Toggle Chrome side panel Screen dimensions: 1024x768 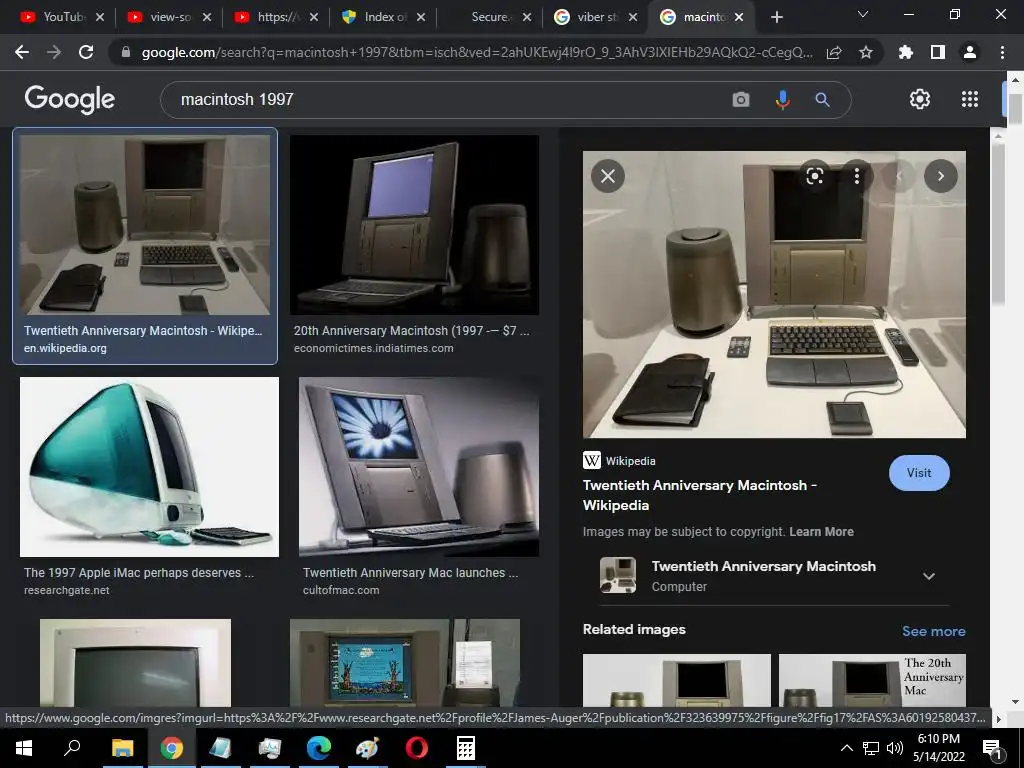pos(938,52)
